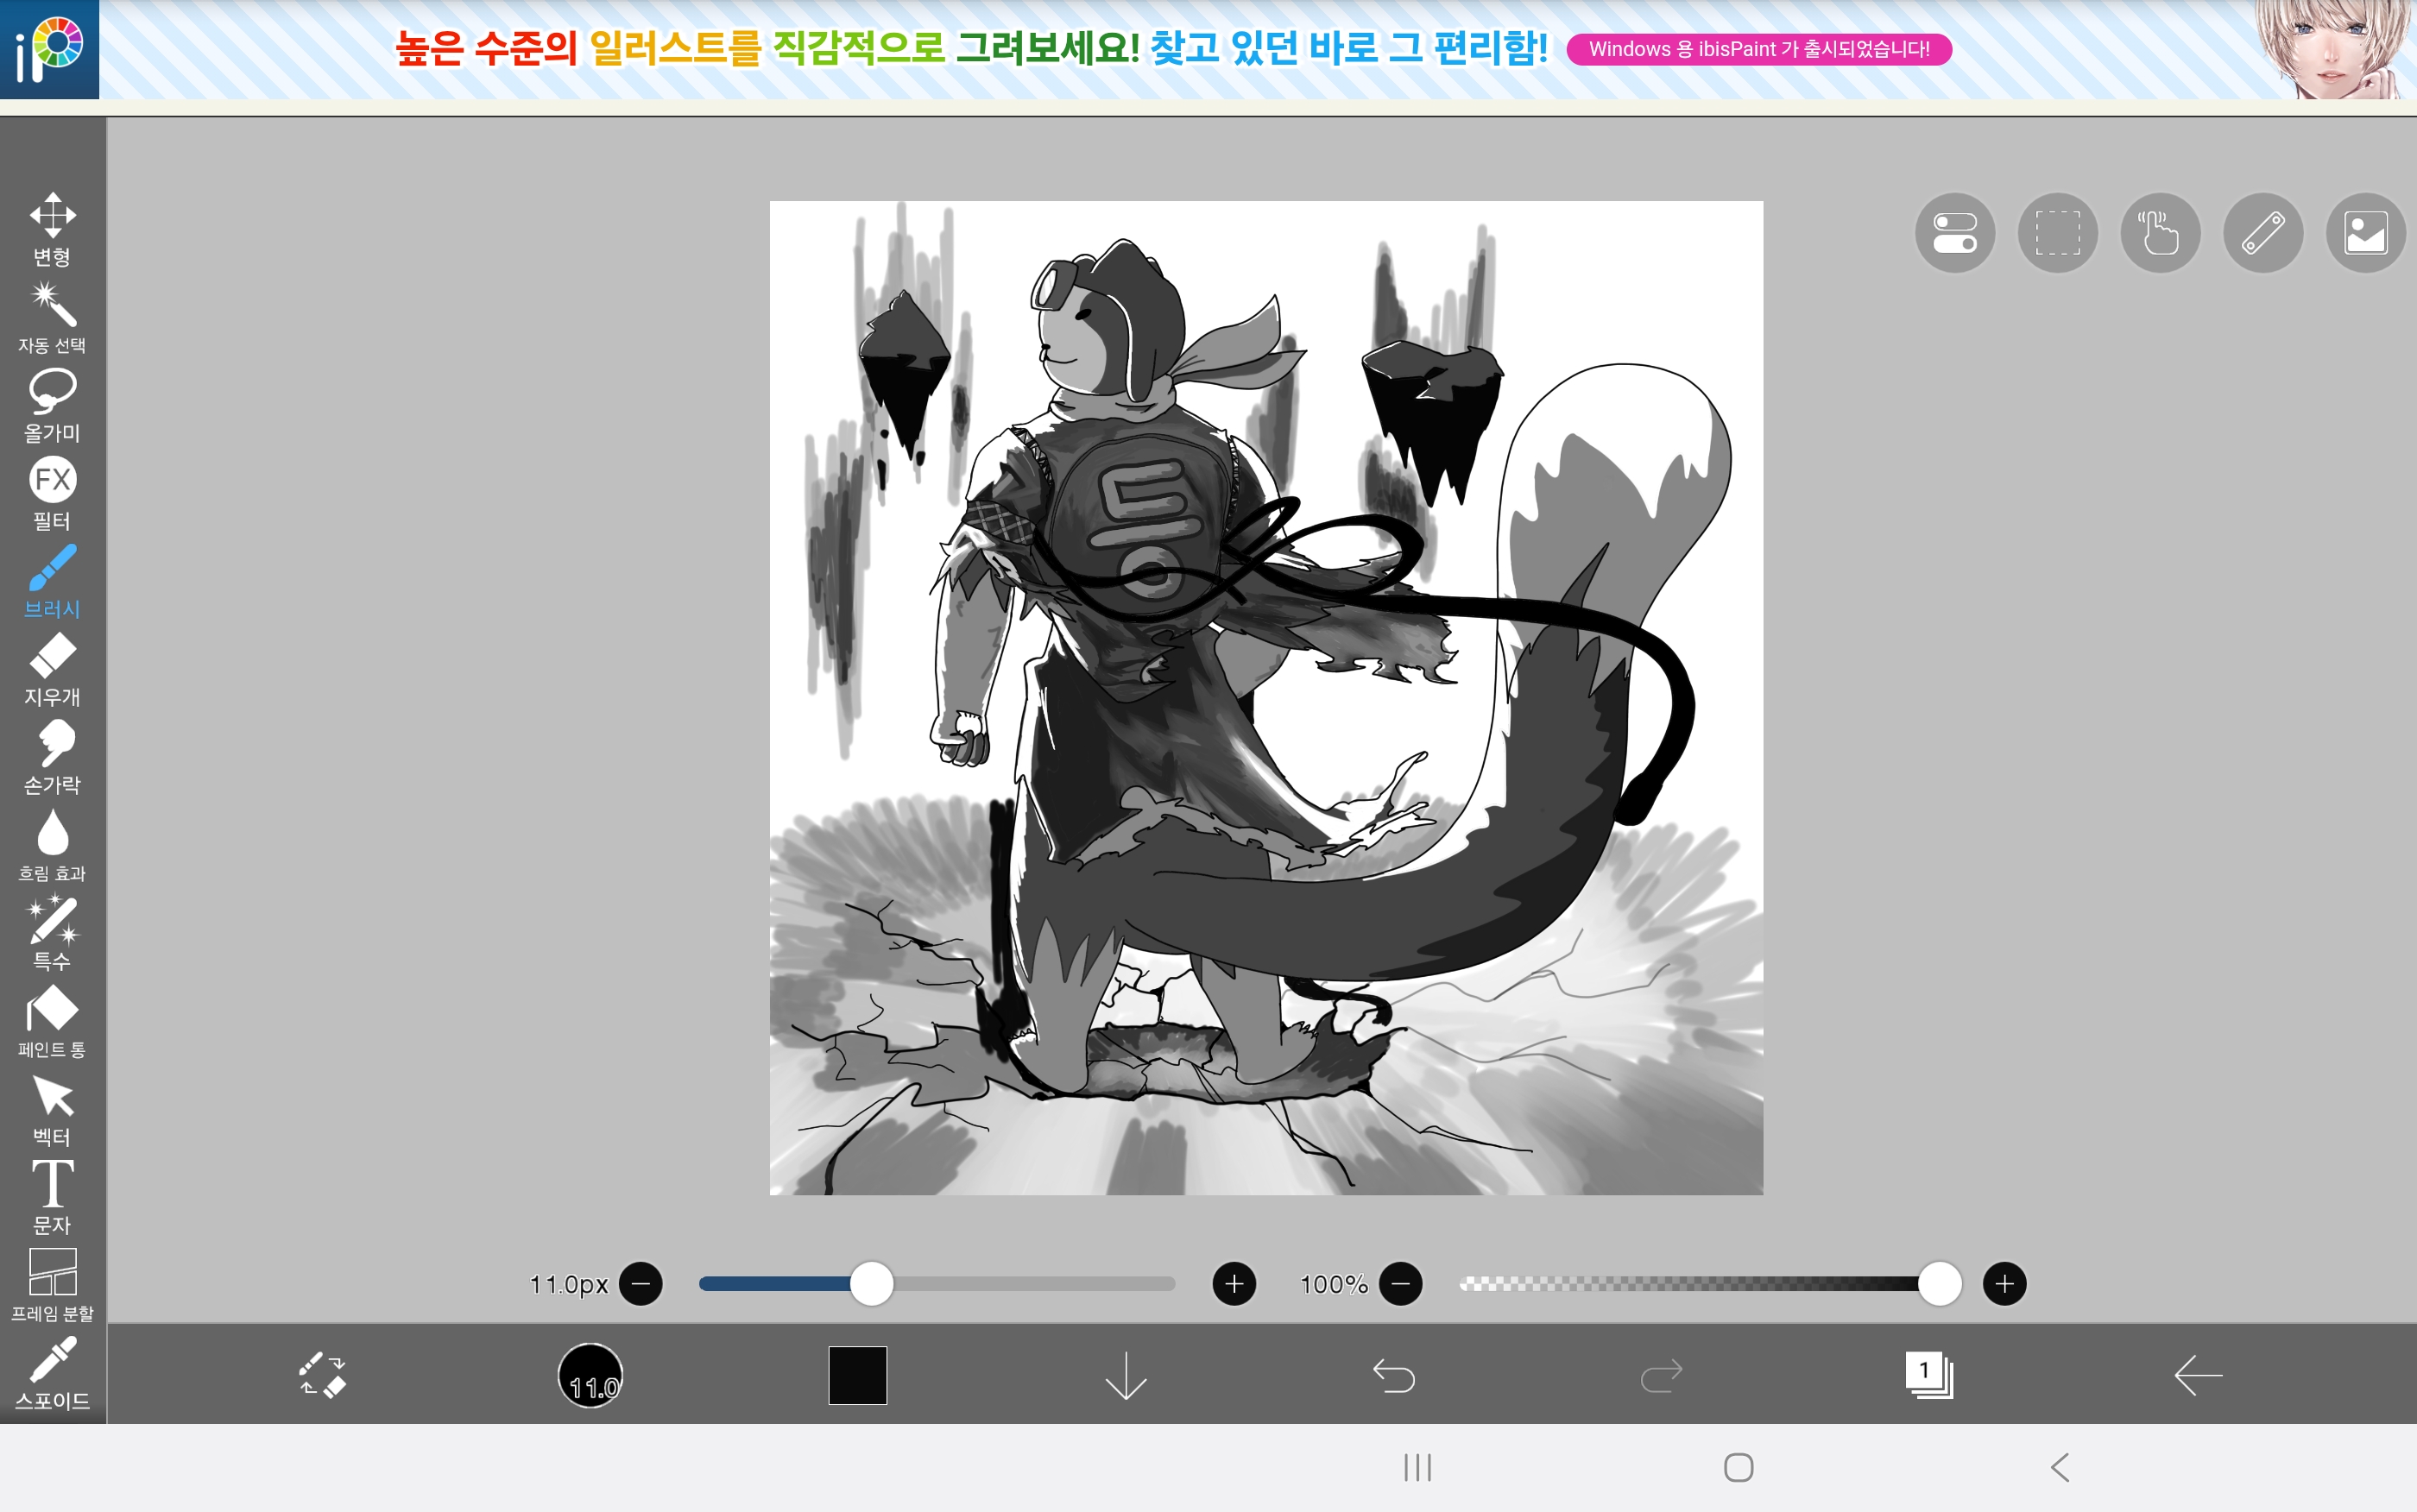Select the Paint Bucket tool

(52, 1020)
